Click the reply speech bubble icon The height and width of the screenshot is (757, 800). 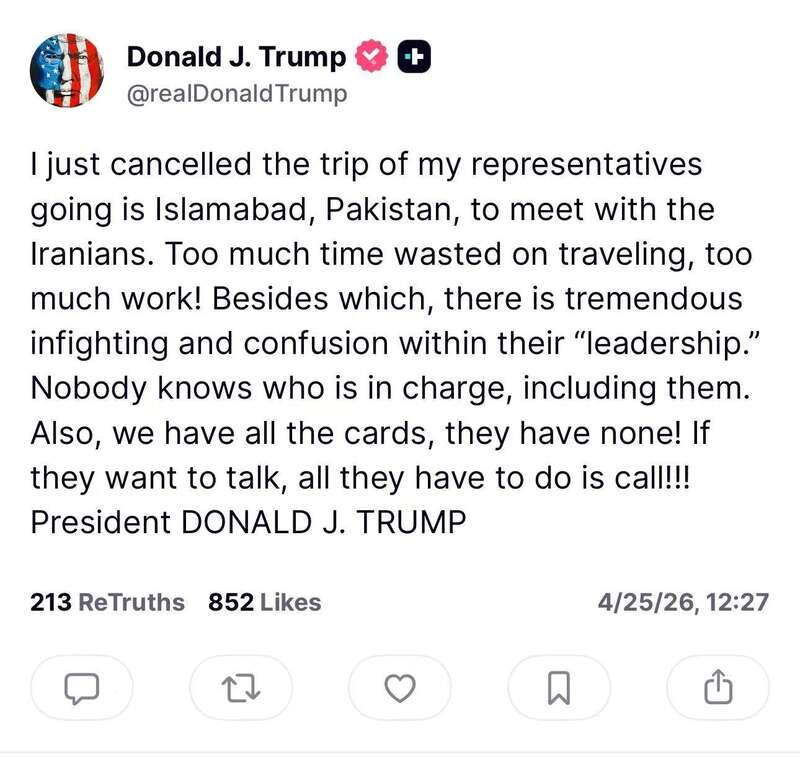coord(82,687)
